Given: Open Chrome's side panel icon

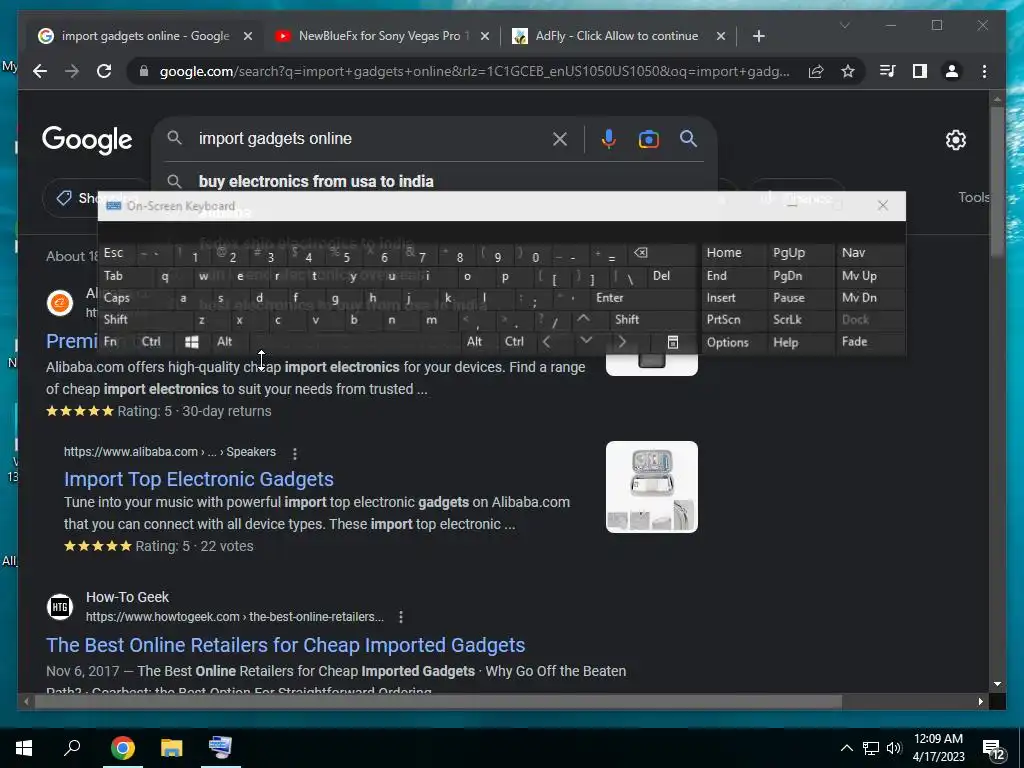Looking at the screenshot, I should [920, 71].
